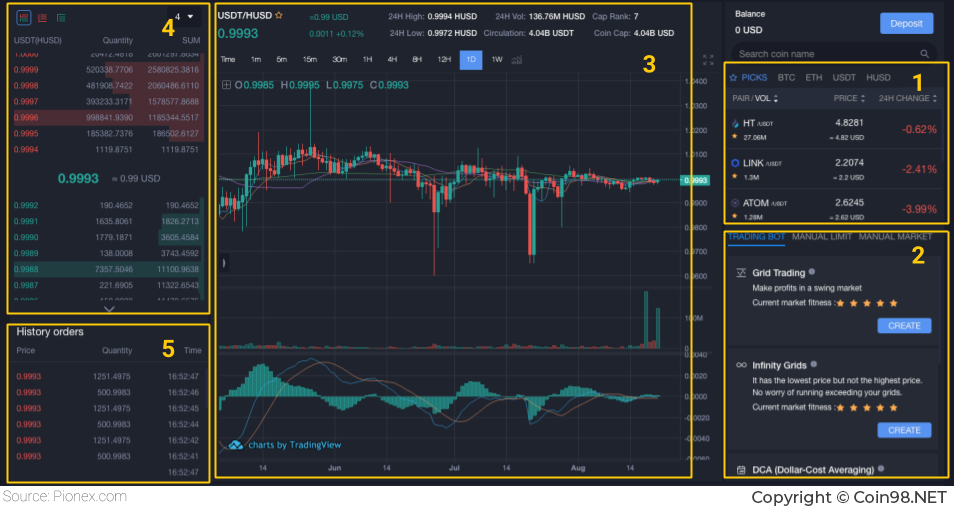The width and height of the screenshot is (960, 509).
Task: Click the Deposit button
Action: point(906,23)
